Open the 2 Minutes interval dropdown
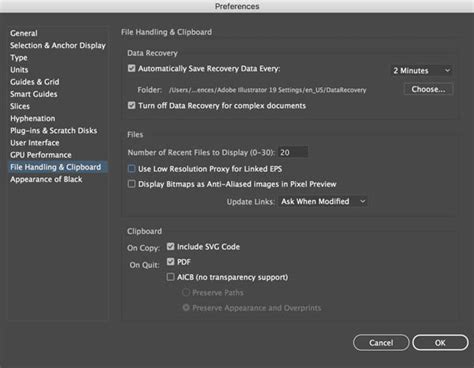The width and height of the screenshot is (474, 368). (x=422, y=71)
